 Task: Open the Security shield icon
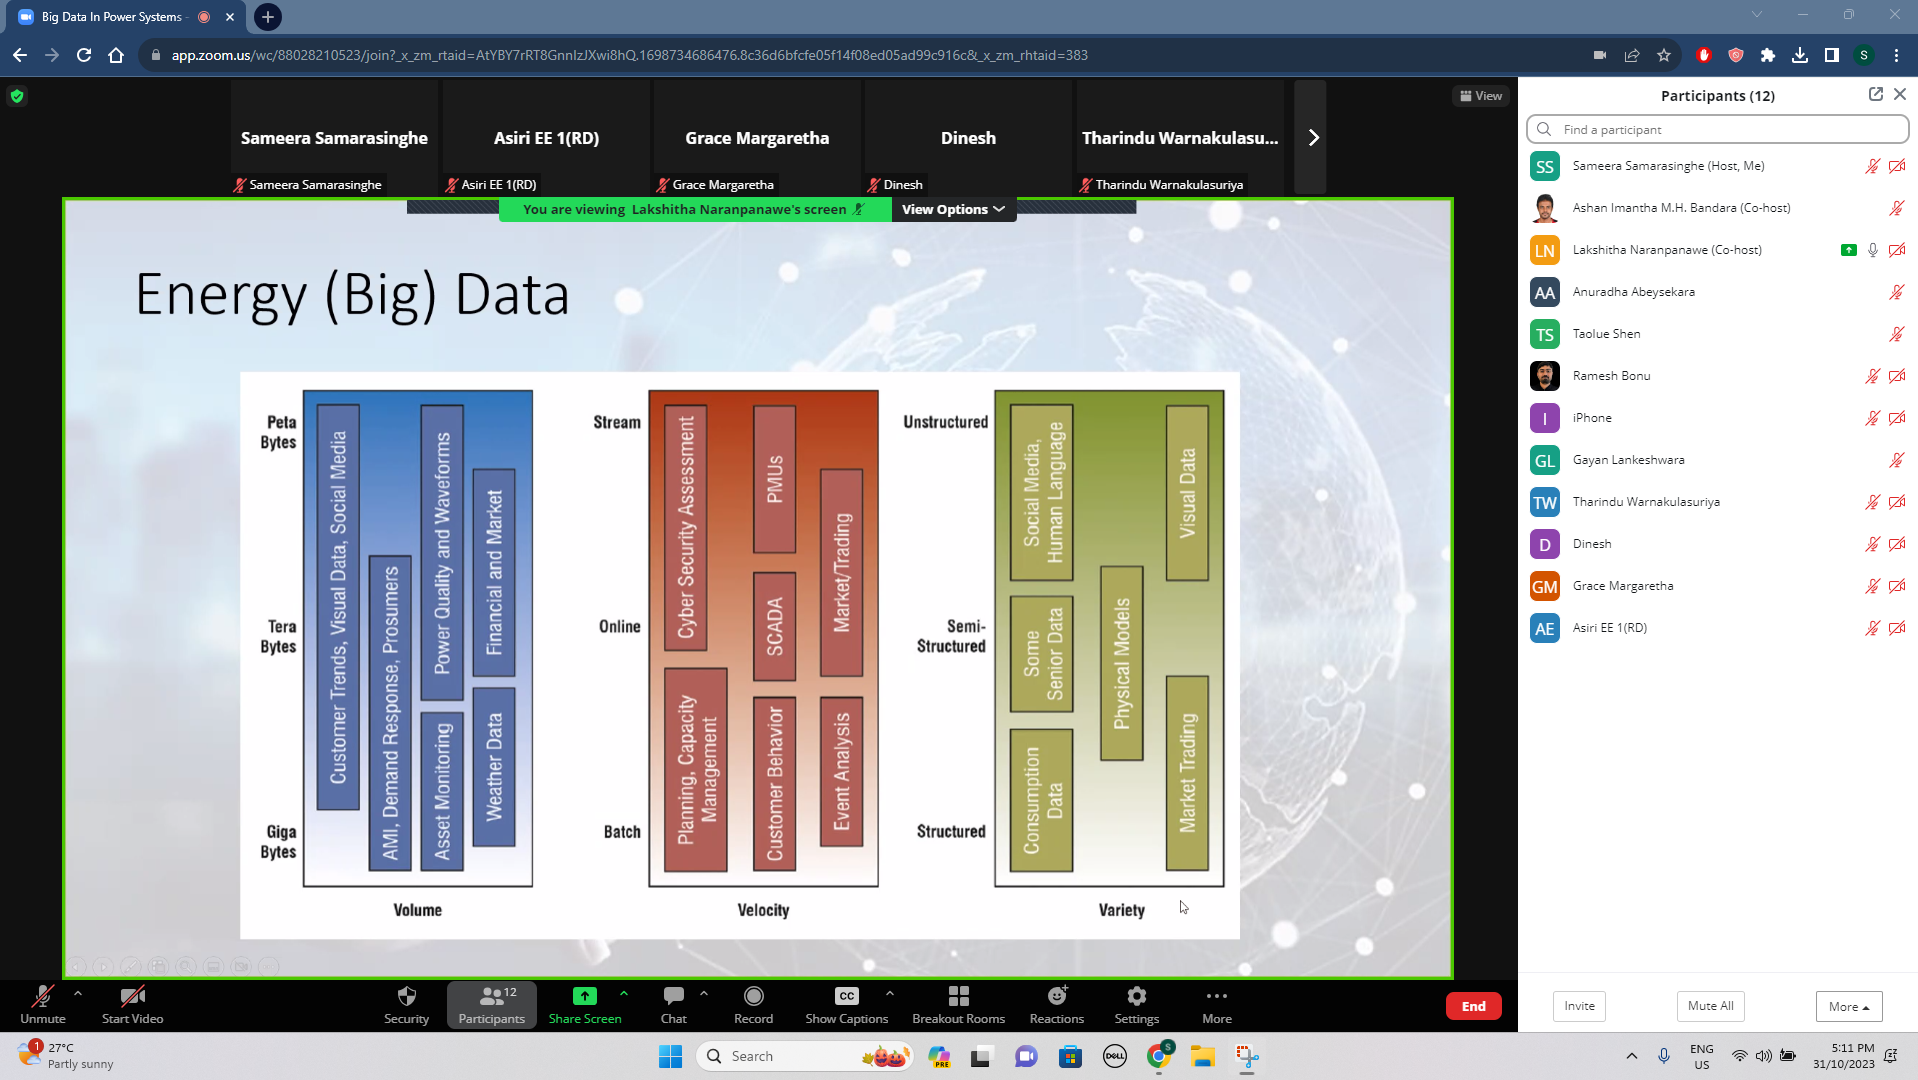point(406,996)
